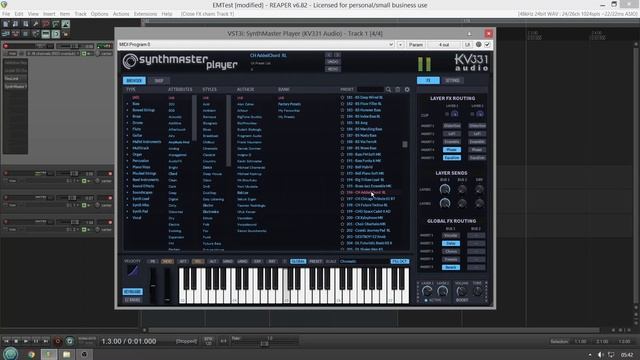Click the plus button beside the preset dropdown
The image size is (640, 360).
click(400, 44)
